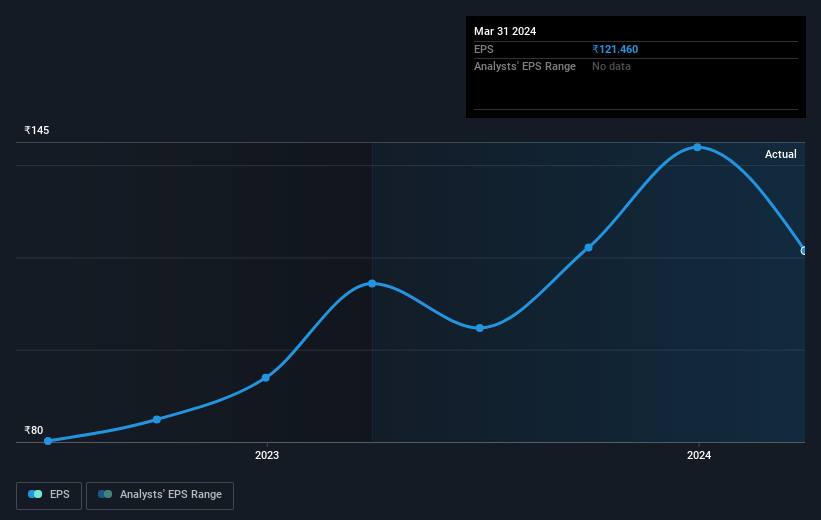
Task: Click the ₹121.460 EPS value in tooltip
Action: click(x=615, y=49)
